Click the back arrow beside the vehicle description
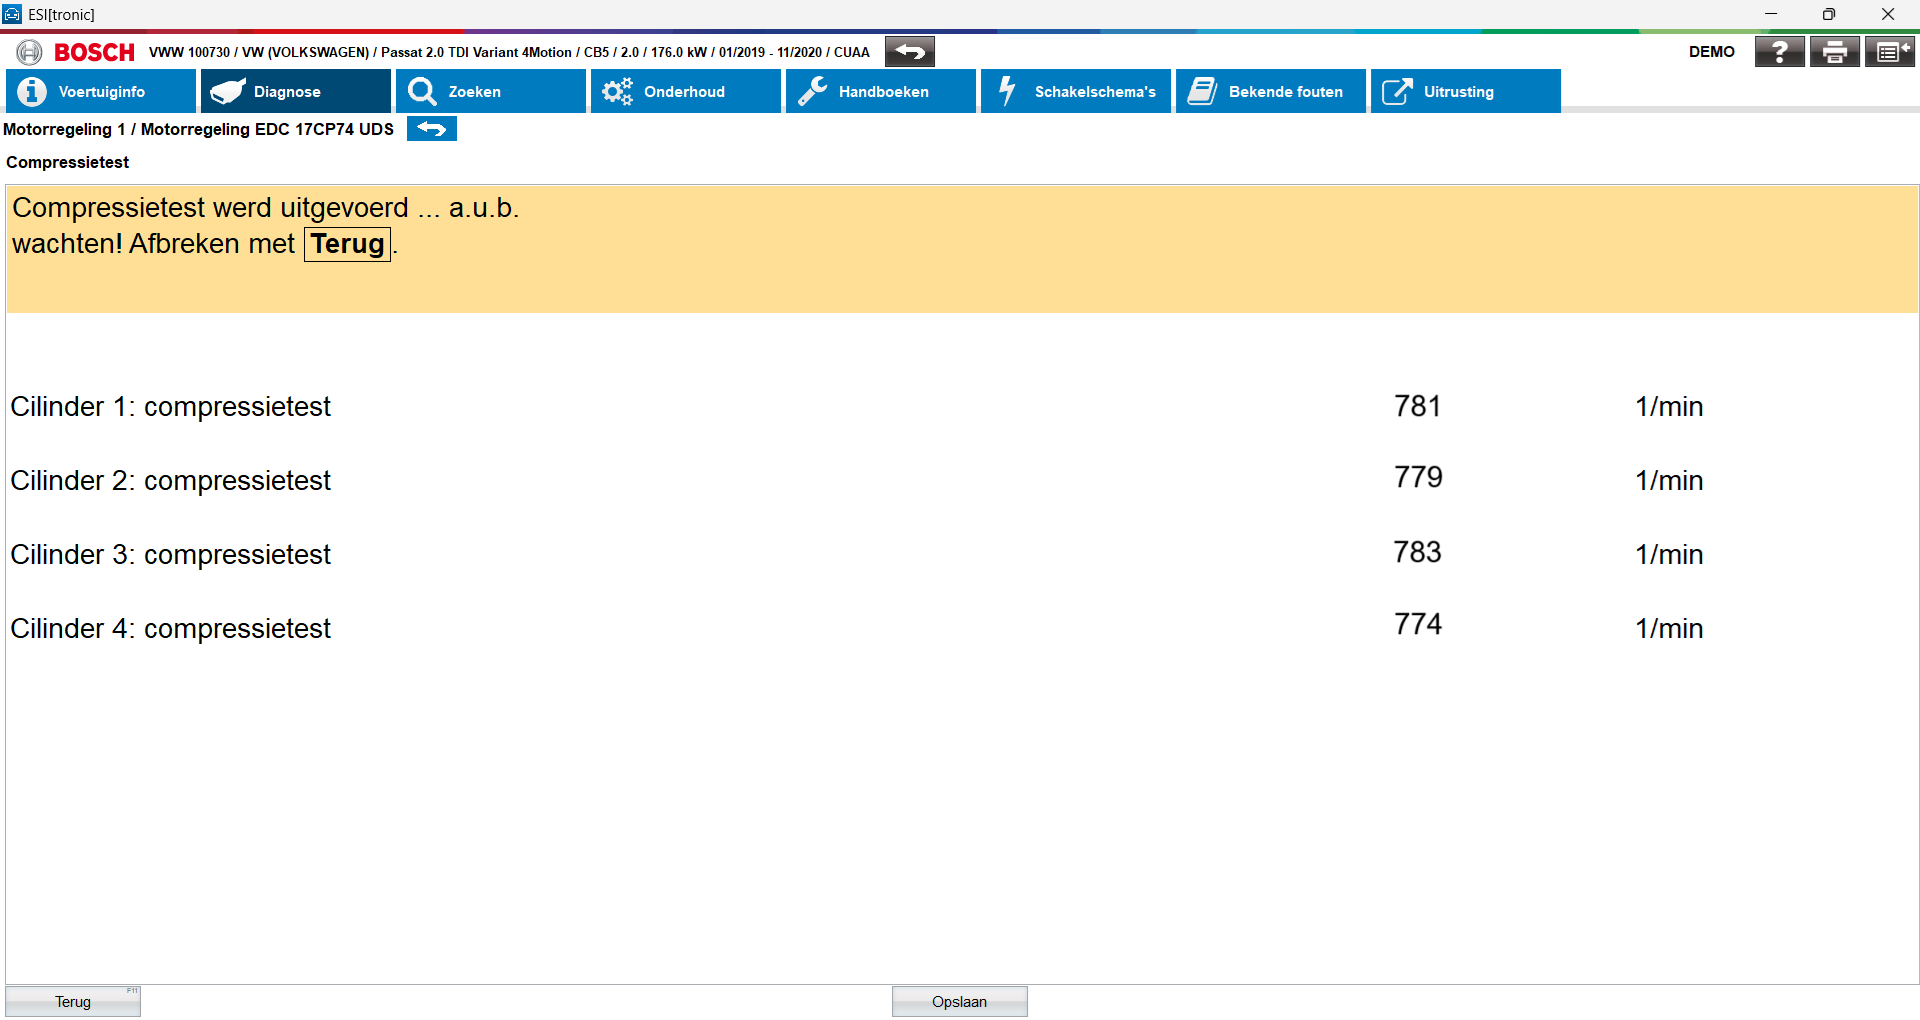 (909, 52)
